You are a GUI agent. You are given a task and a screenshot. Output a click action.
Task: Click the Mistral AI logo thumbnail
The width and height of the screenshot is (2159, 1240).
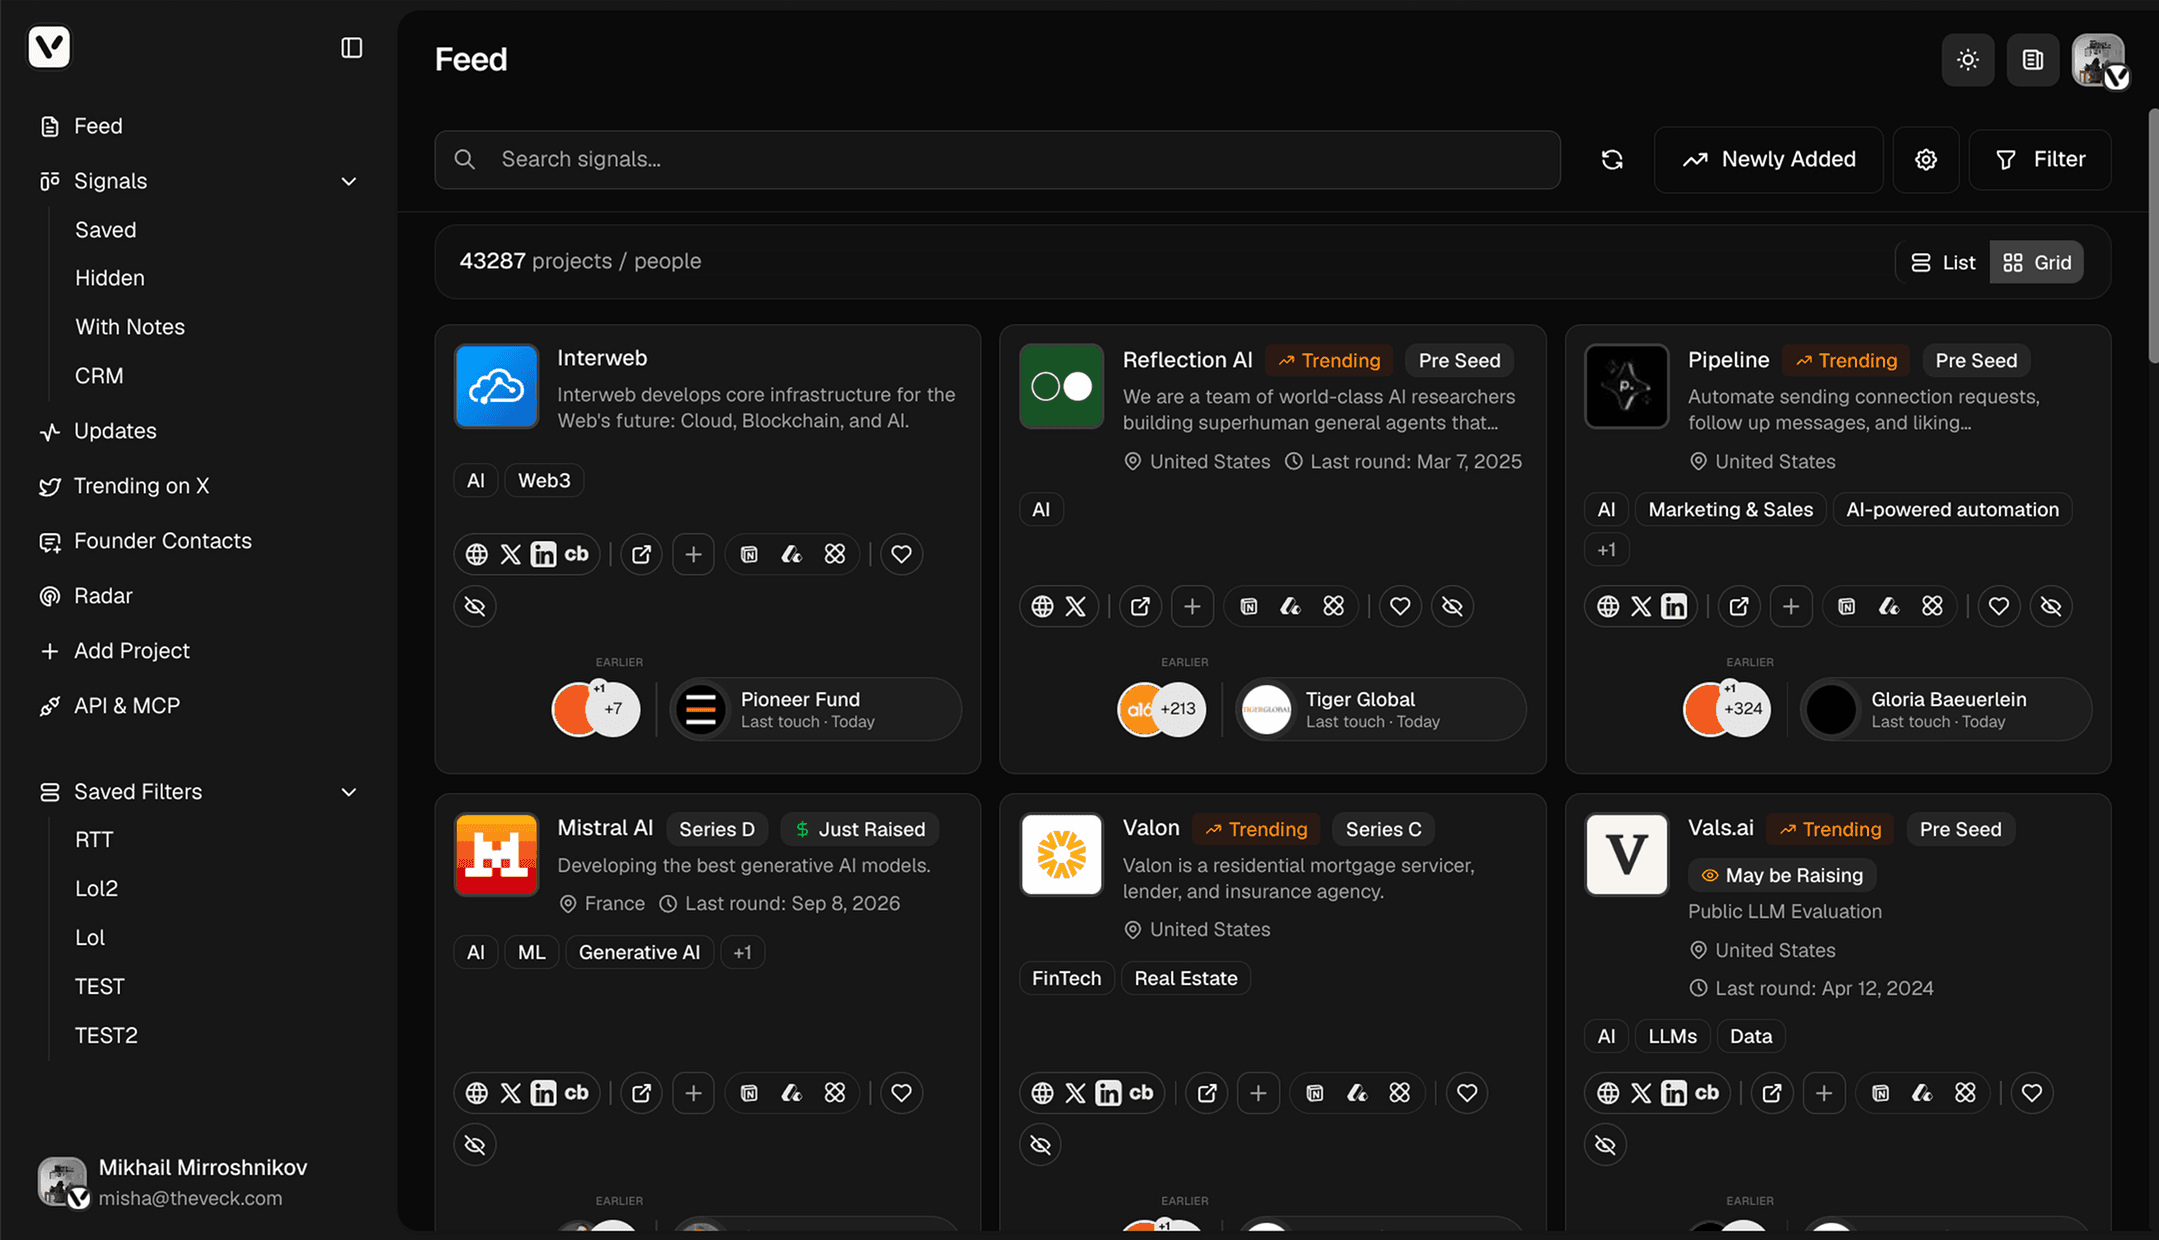(x=496, y=855)
